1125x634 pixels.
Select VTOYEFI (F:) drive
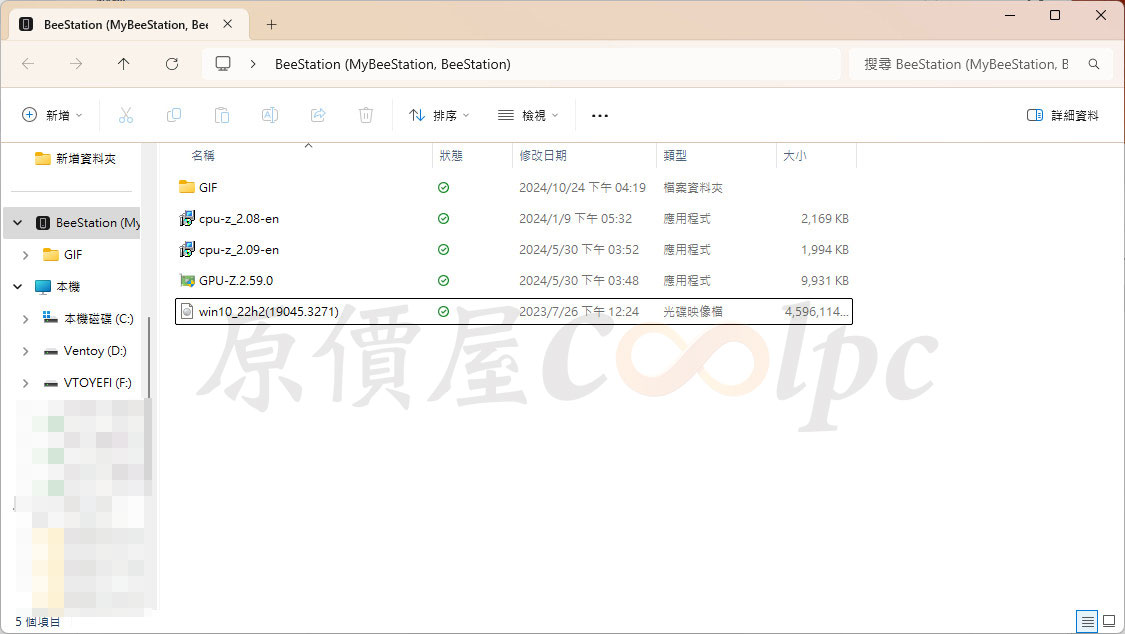(x=87, y=383)
